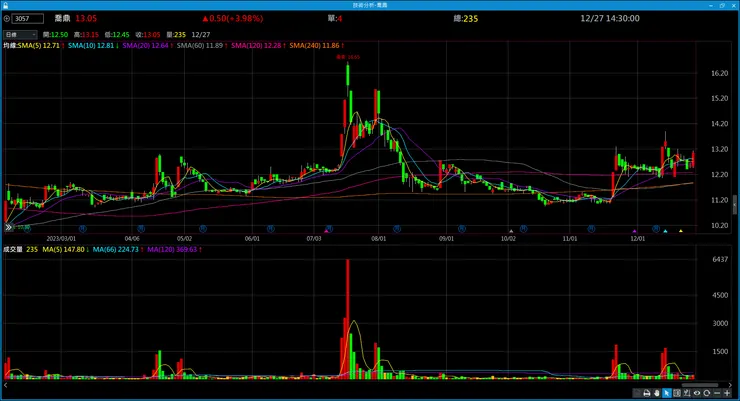Open the chart axis drawing tool
Screen dimensions: 740x401
tap(687, 393)
